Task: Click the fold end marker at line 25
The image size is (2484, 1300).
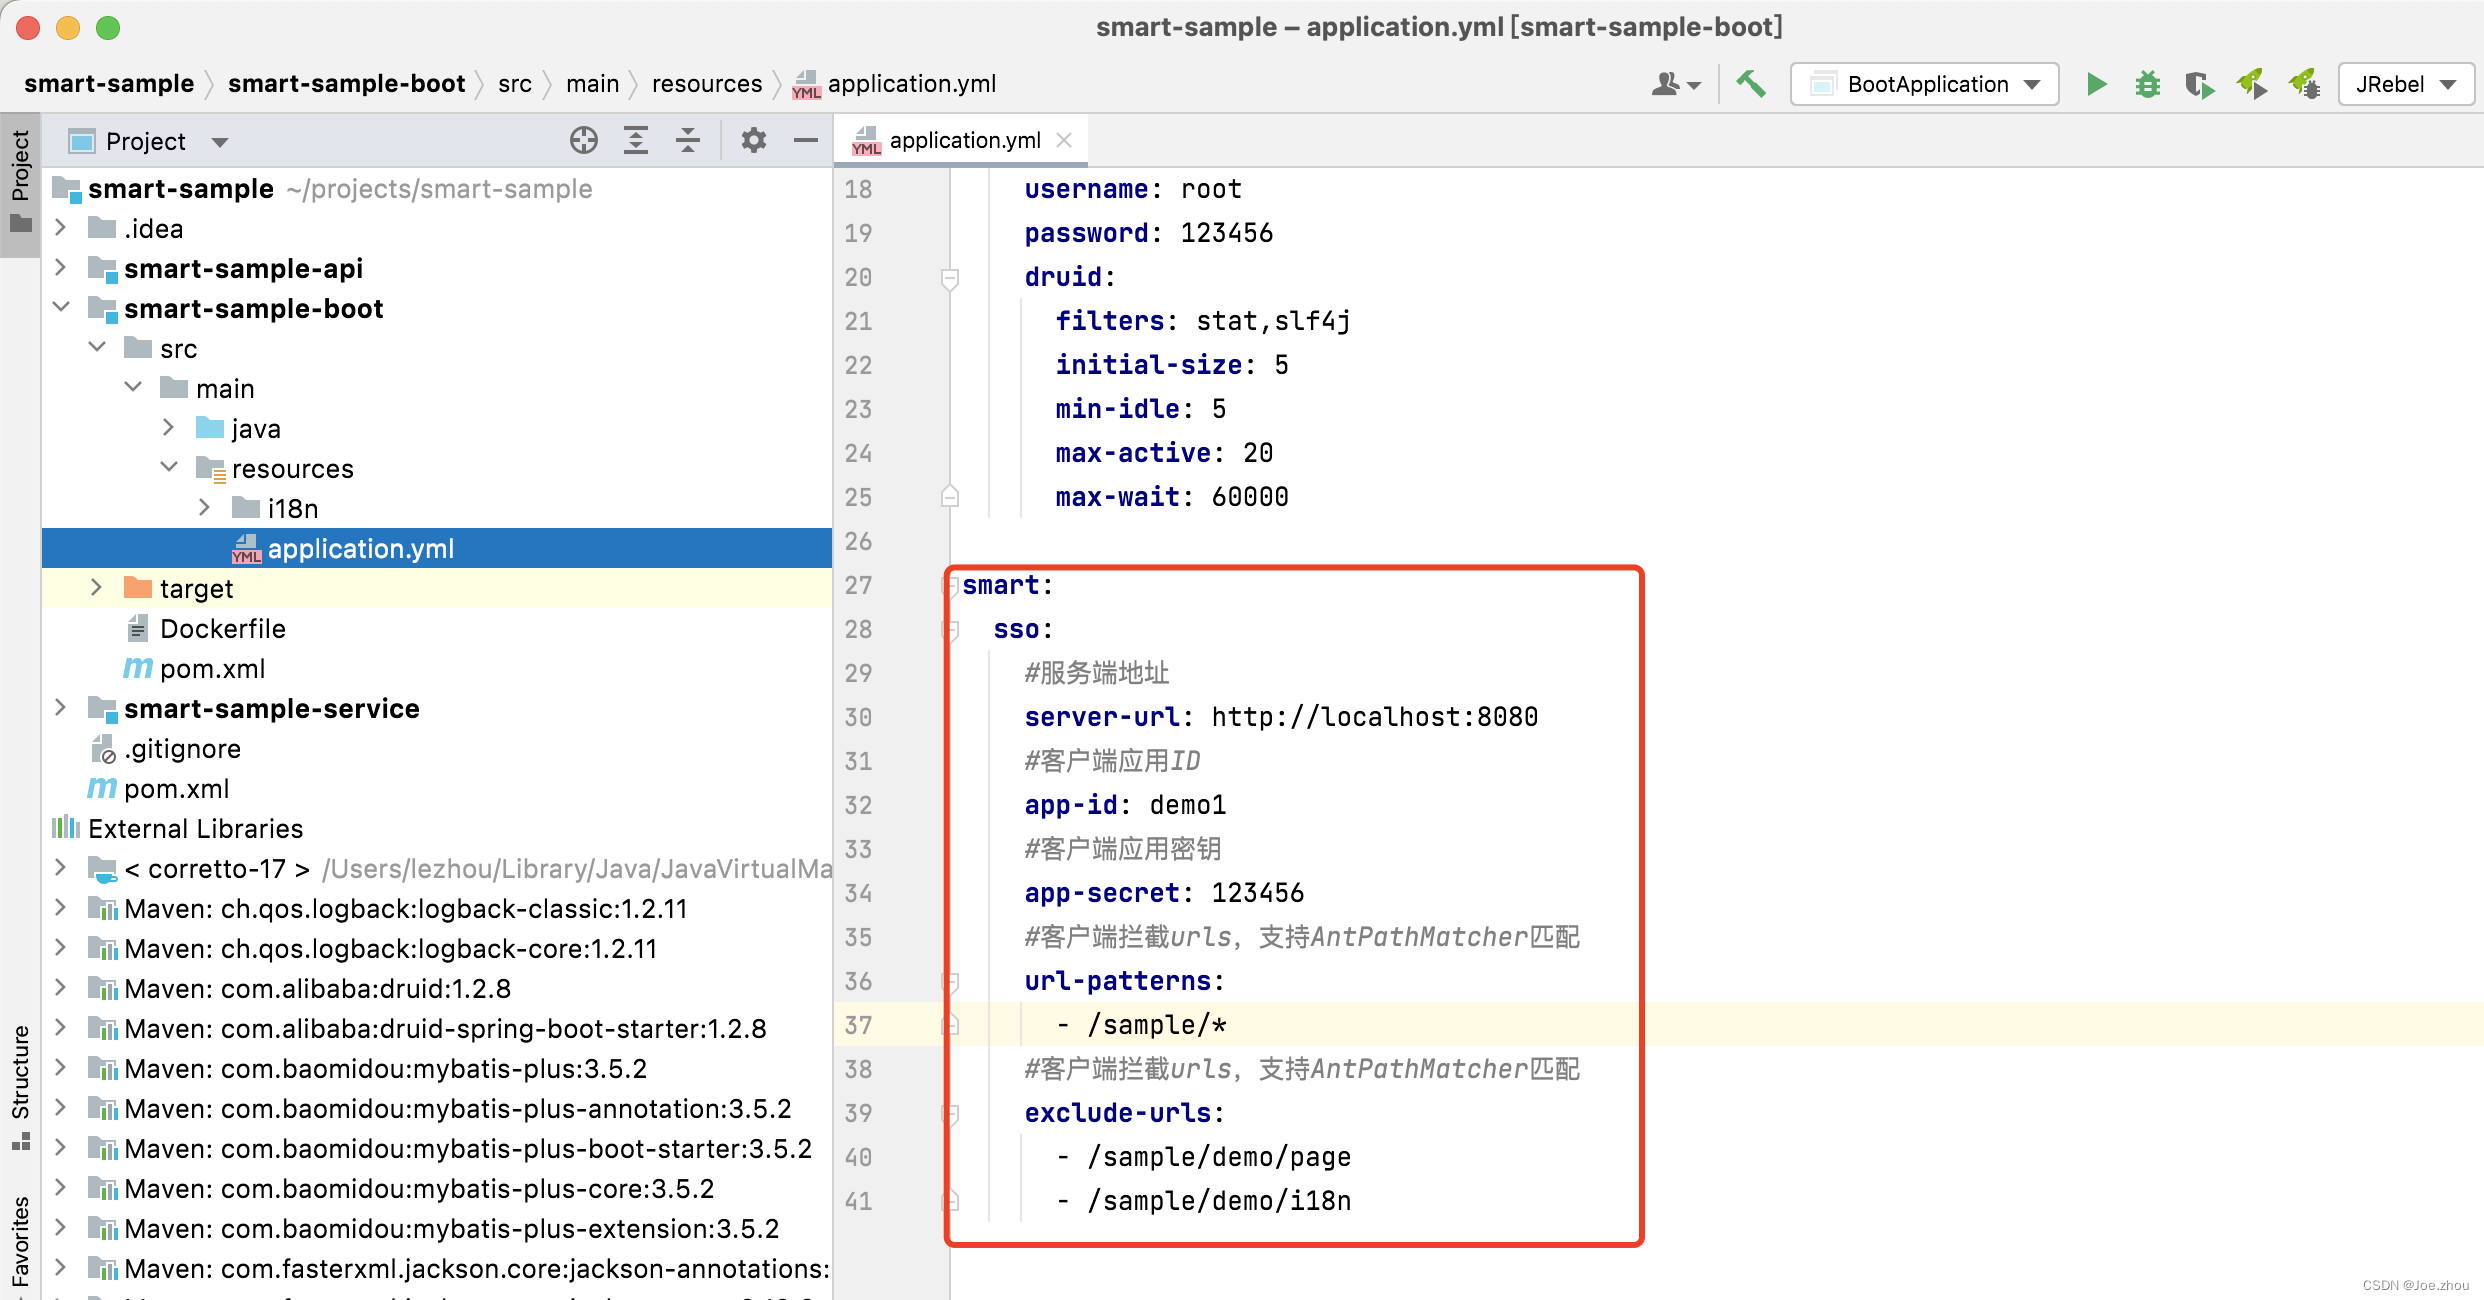Action: click(950, 496)
